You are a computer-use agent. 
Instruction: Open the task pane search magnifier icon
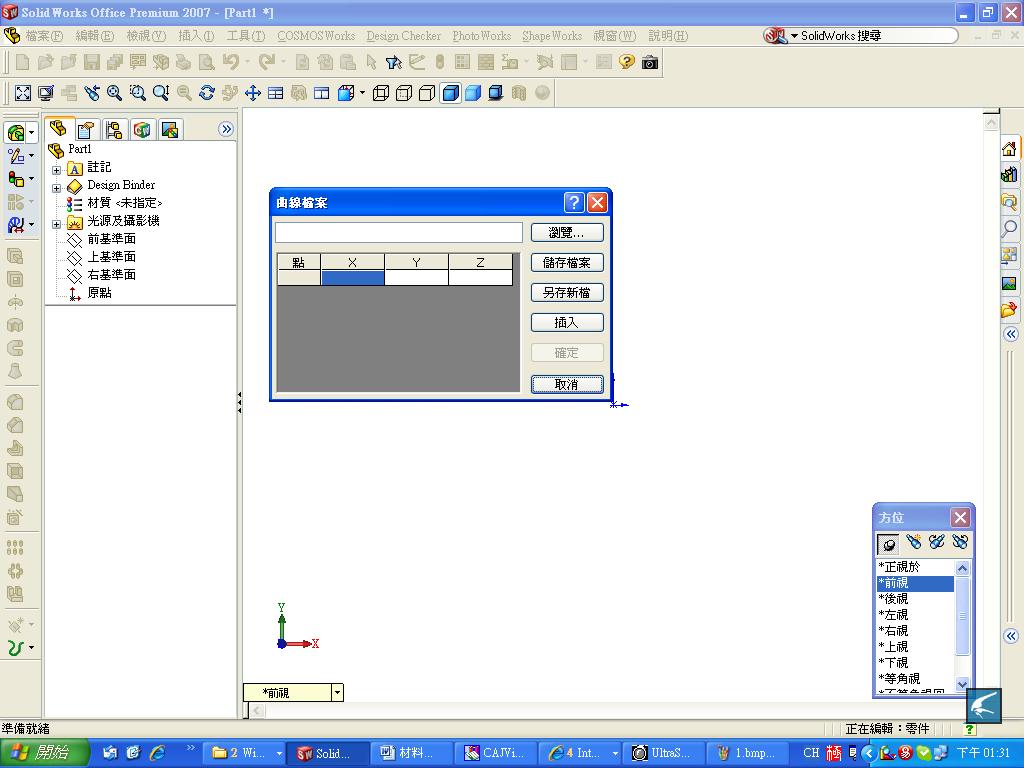click(1010, 228)
